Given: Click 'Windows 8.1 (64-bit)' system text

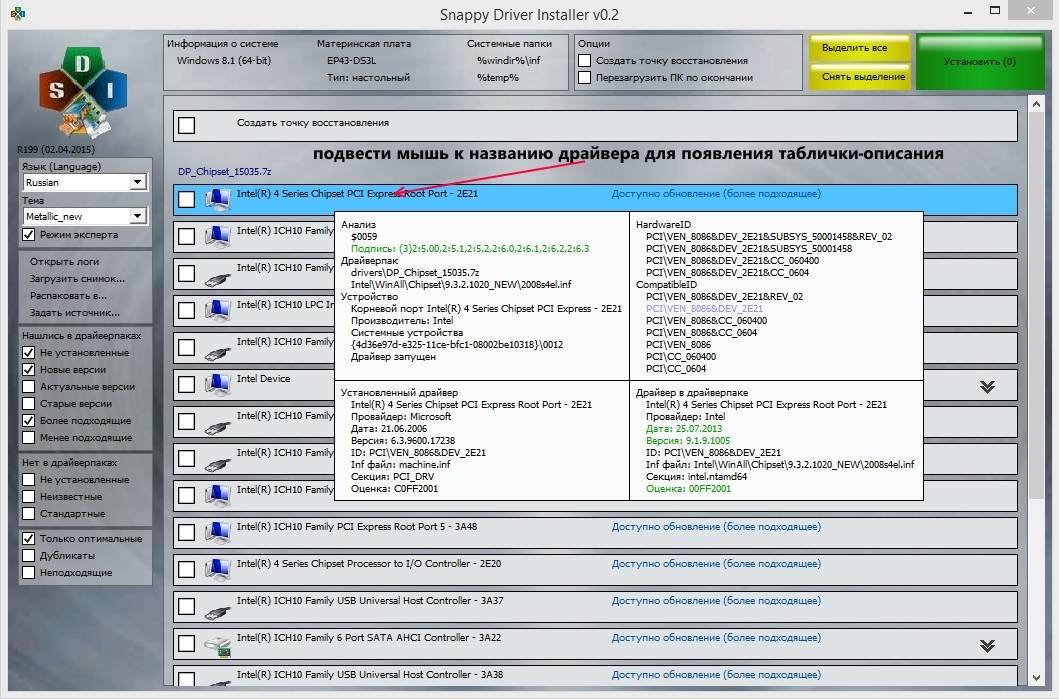Looking at the screenshot, I should click(x=224, y=60).
